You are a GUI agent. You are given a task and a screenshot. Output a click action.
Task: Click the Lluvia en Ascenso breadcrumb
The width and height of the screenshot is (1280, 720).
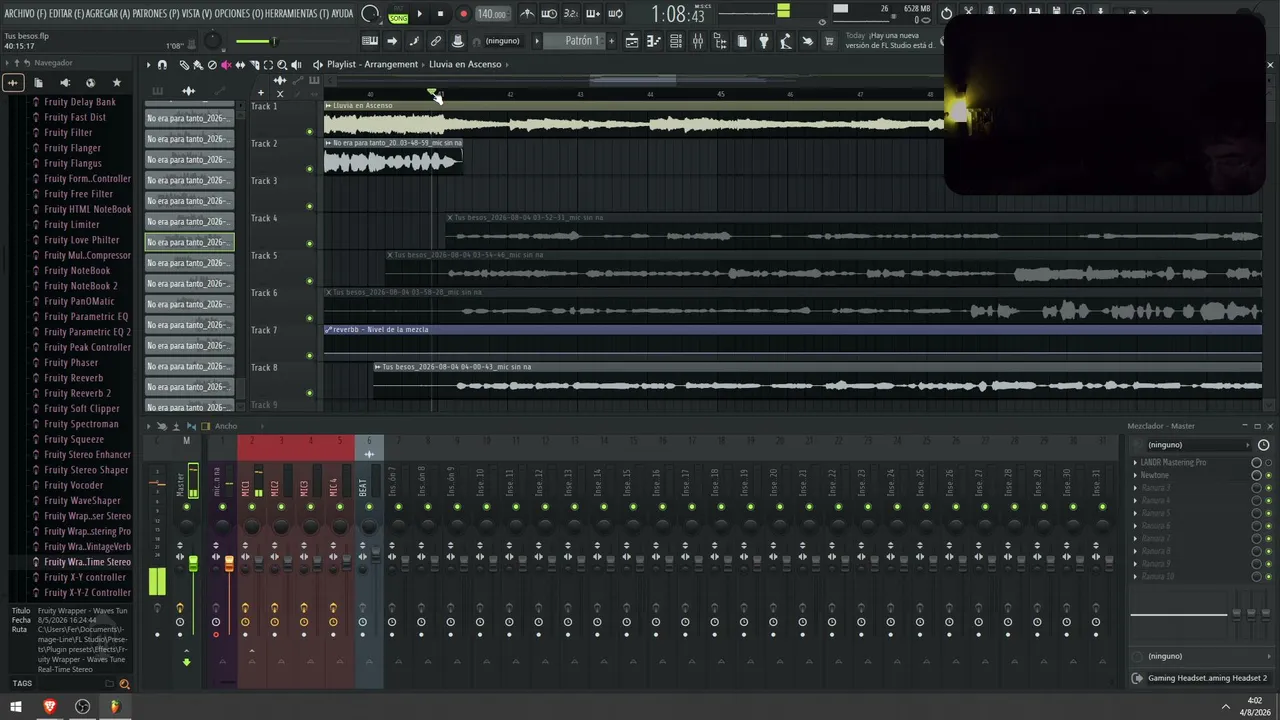[465, 65]
